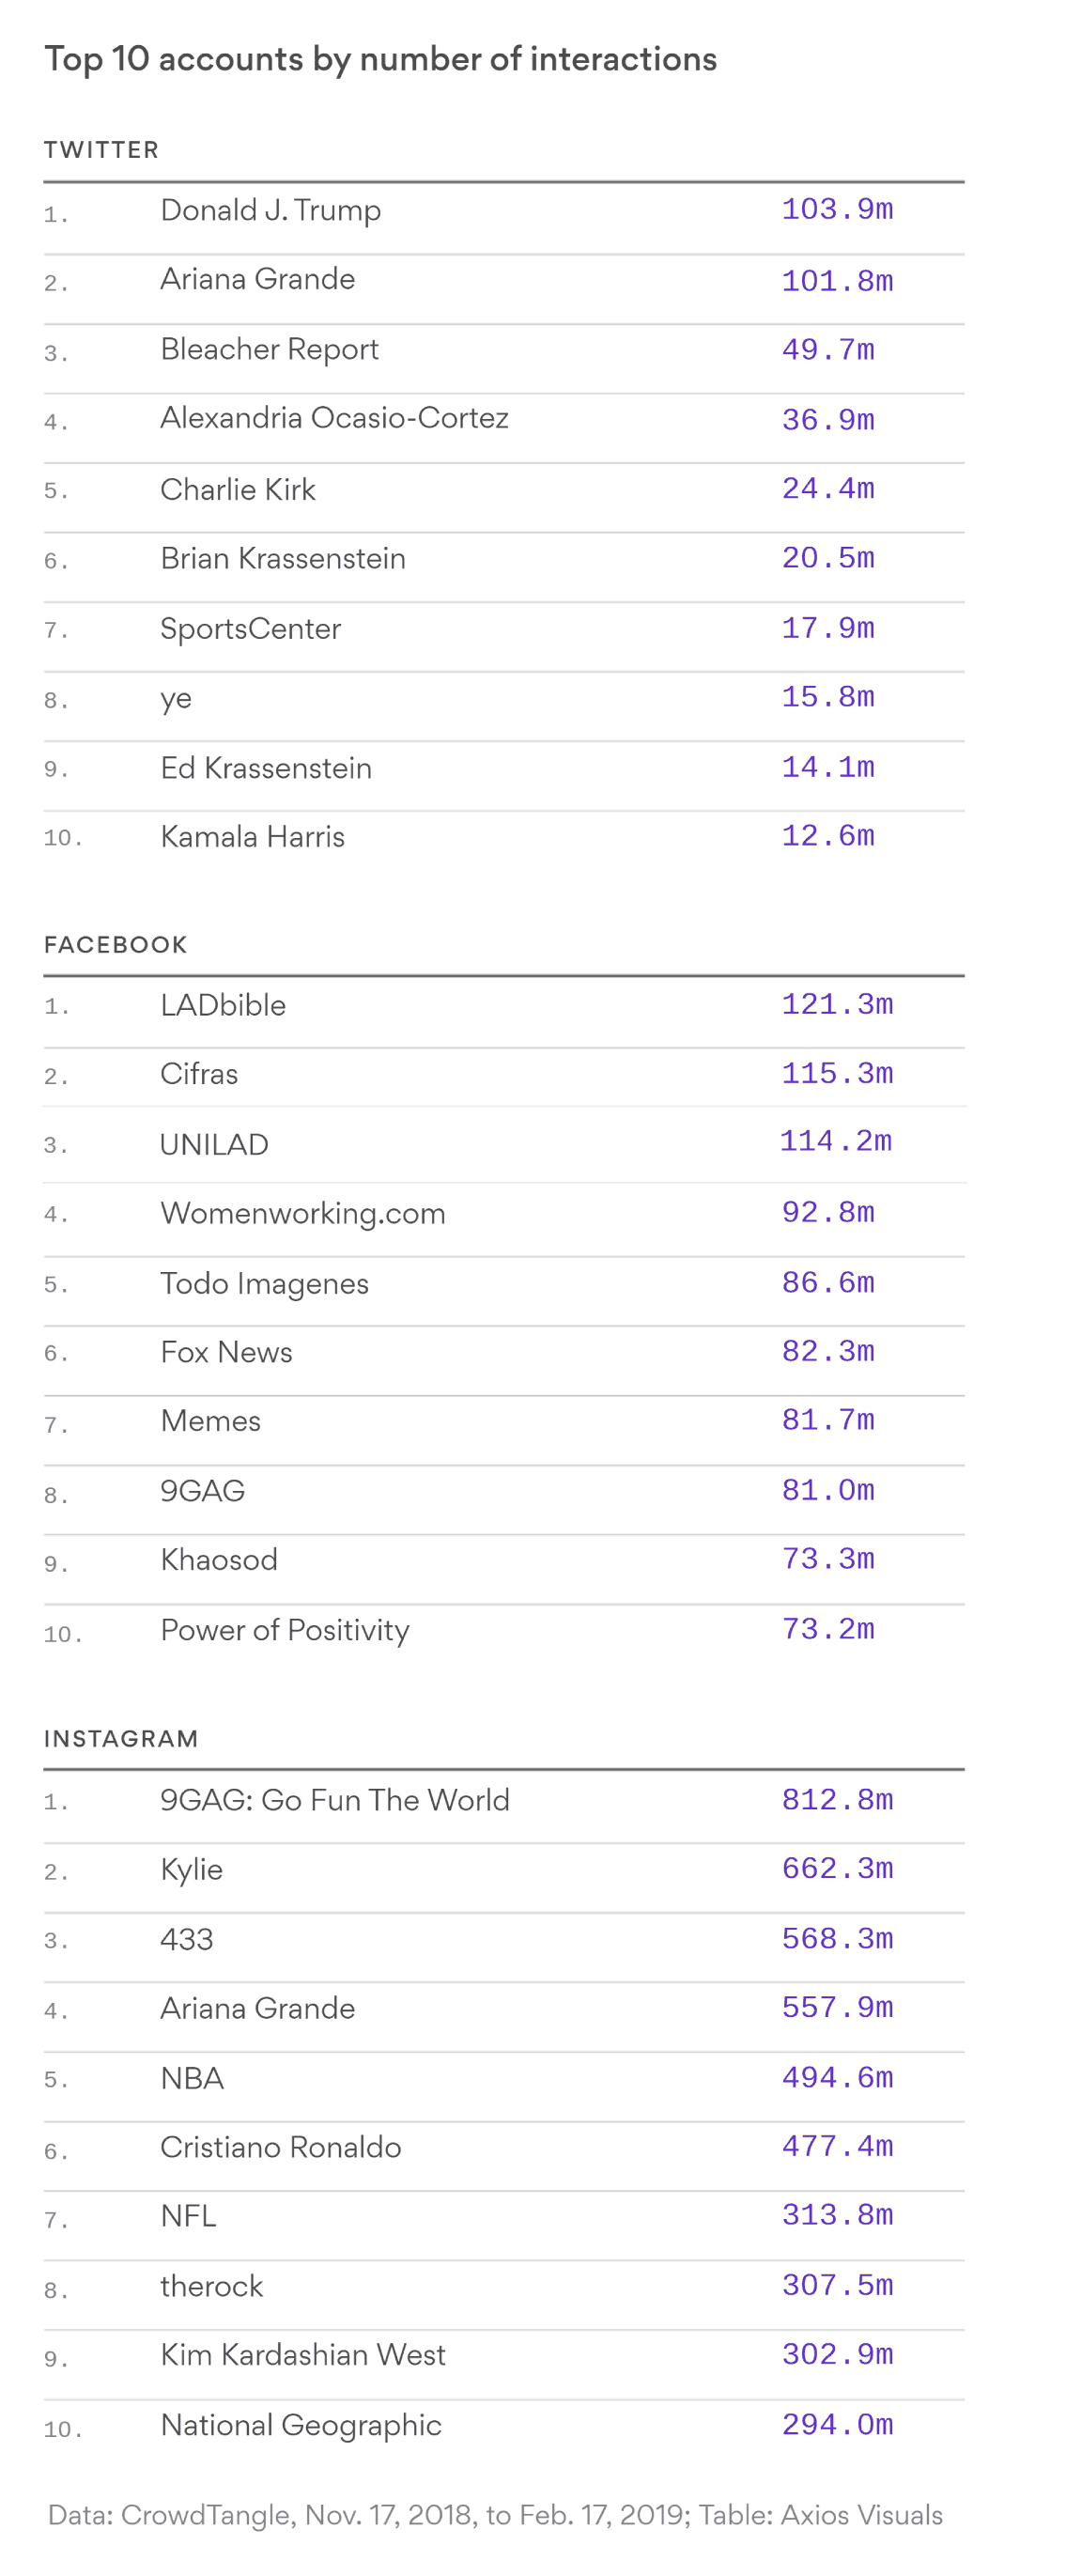Click the Womenworking.com entry

(302, 1213)
